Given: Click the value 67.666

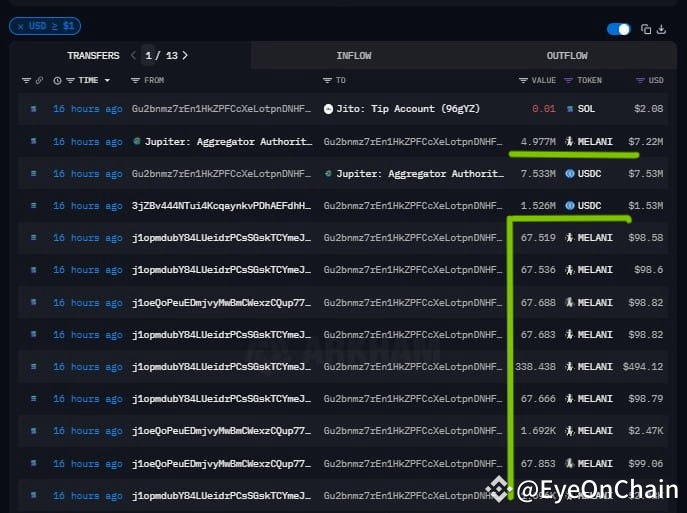Looking at the screenshot, I should pos(538,399).
